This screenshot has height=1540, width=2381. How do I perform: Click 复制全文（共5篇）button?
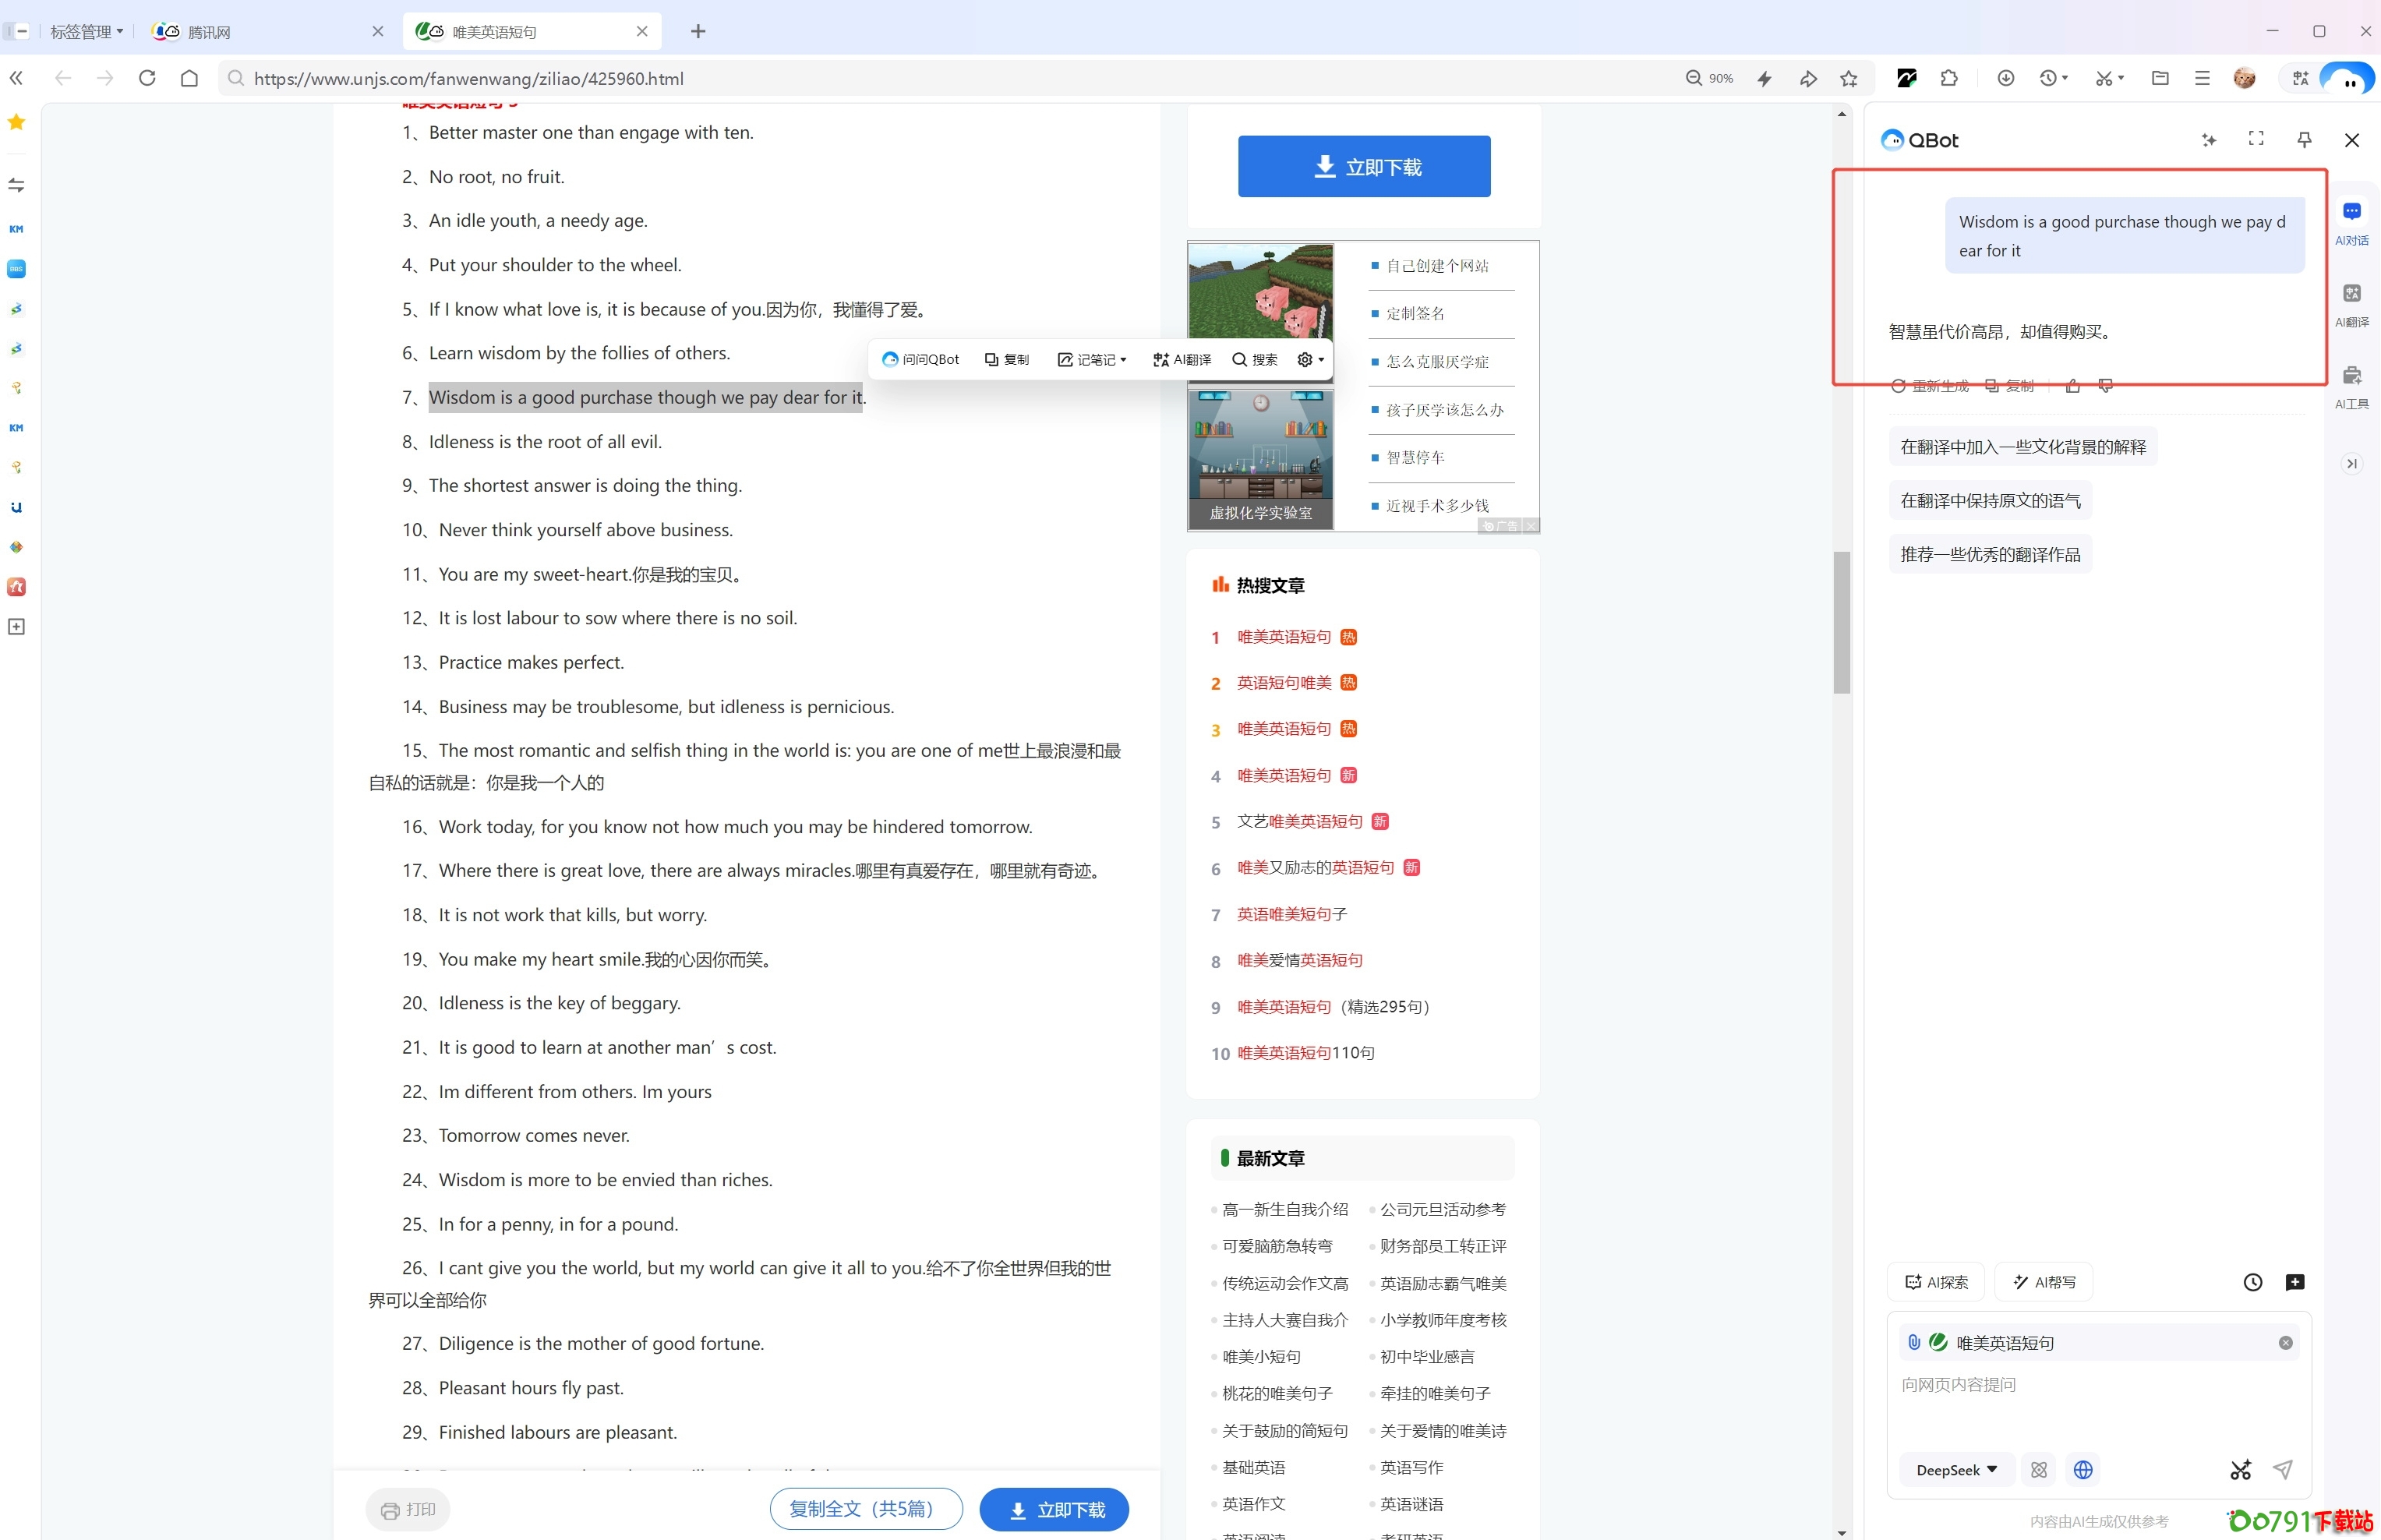[866, 1508]
